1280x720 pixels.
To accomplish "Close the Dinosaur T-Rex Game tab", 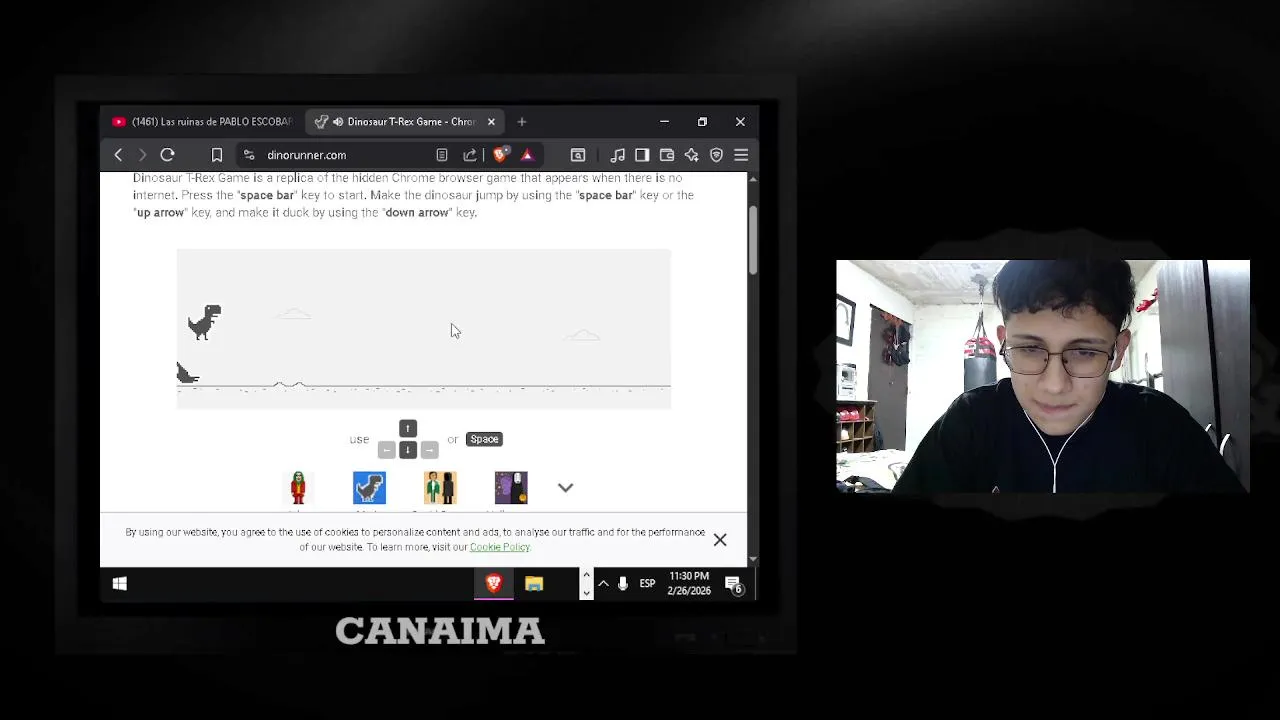I will pos(491,122).
